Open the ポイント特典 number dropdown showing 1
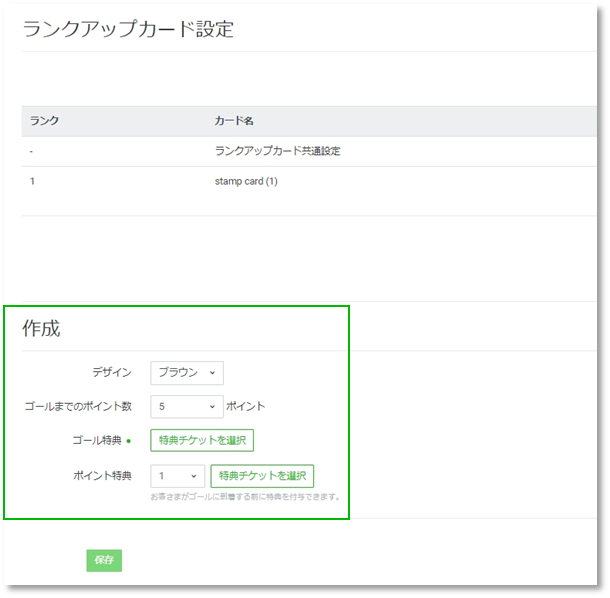610x598 pixels. [178, 476]
